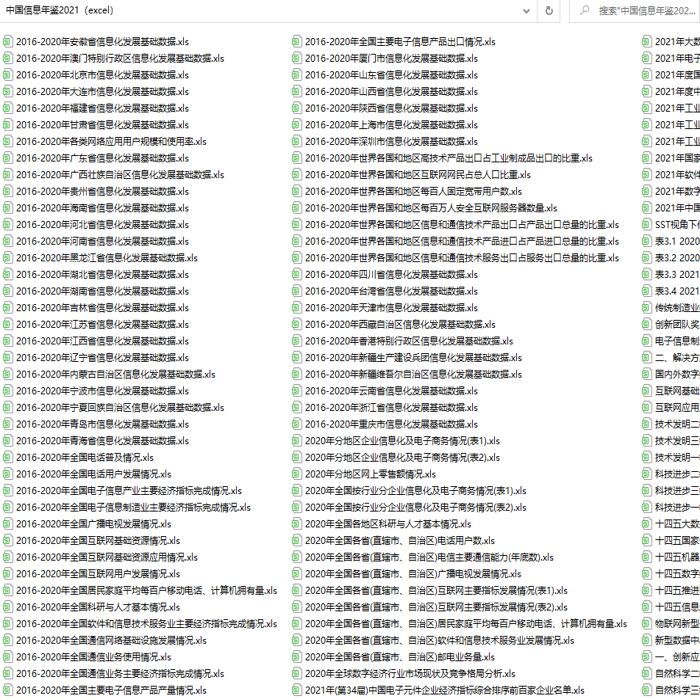The height and width of the screenshot is (700, 700).
Task: Select 2016-2020年香港特别行政区信息化发展基础数据.xls
Action: point(409,341)
